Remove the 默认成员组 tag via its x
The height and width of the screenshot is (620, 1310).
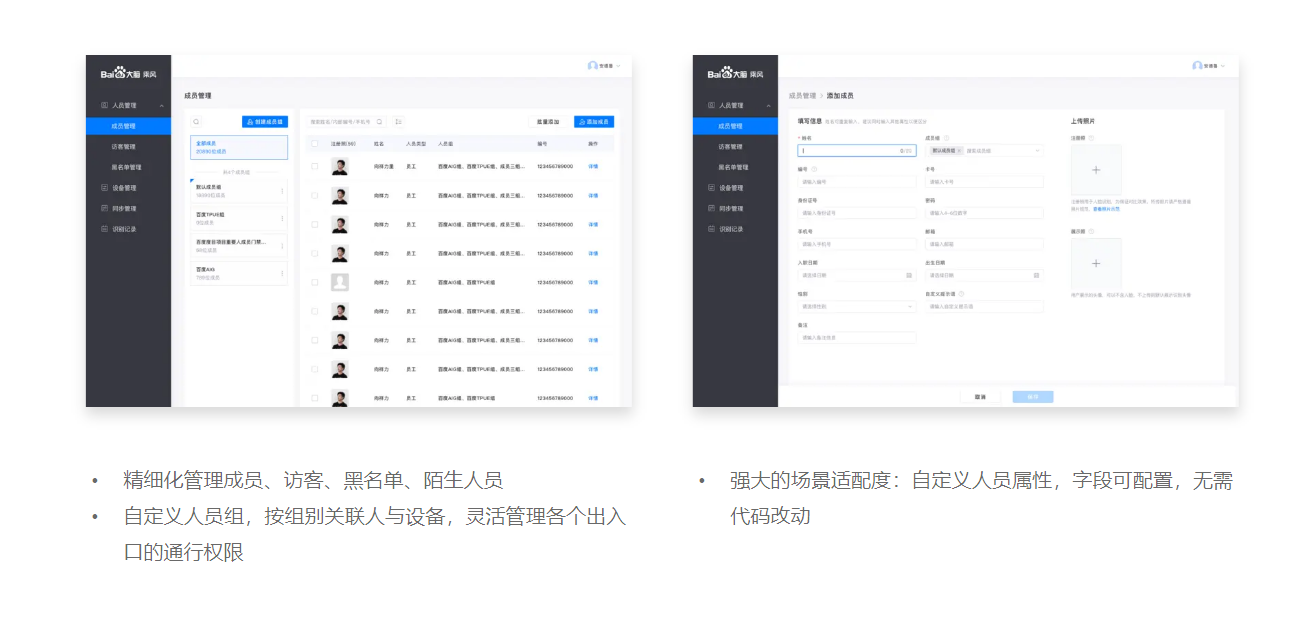(959, 151)
